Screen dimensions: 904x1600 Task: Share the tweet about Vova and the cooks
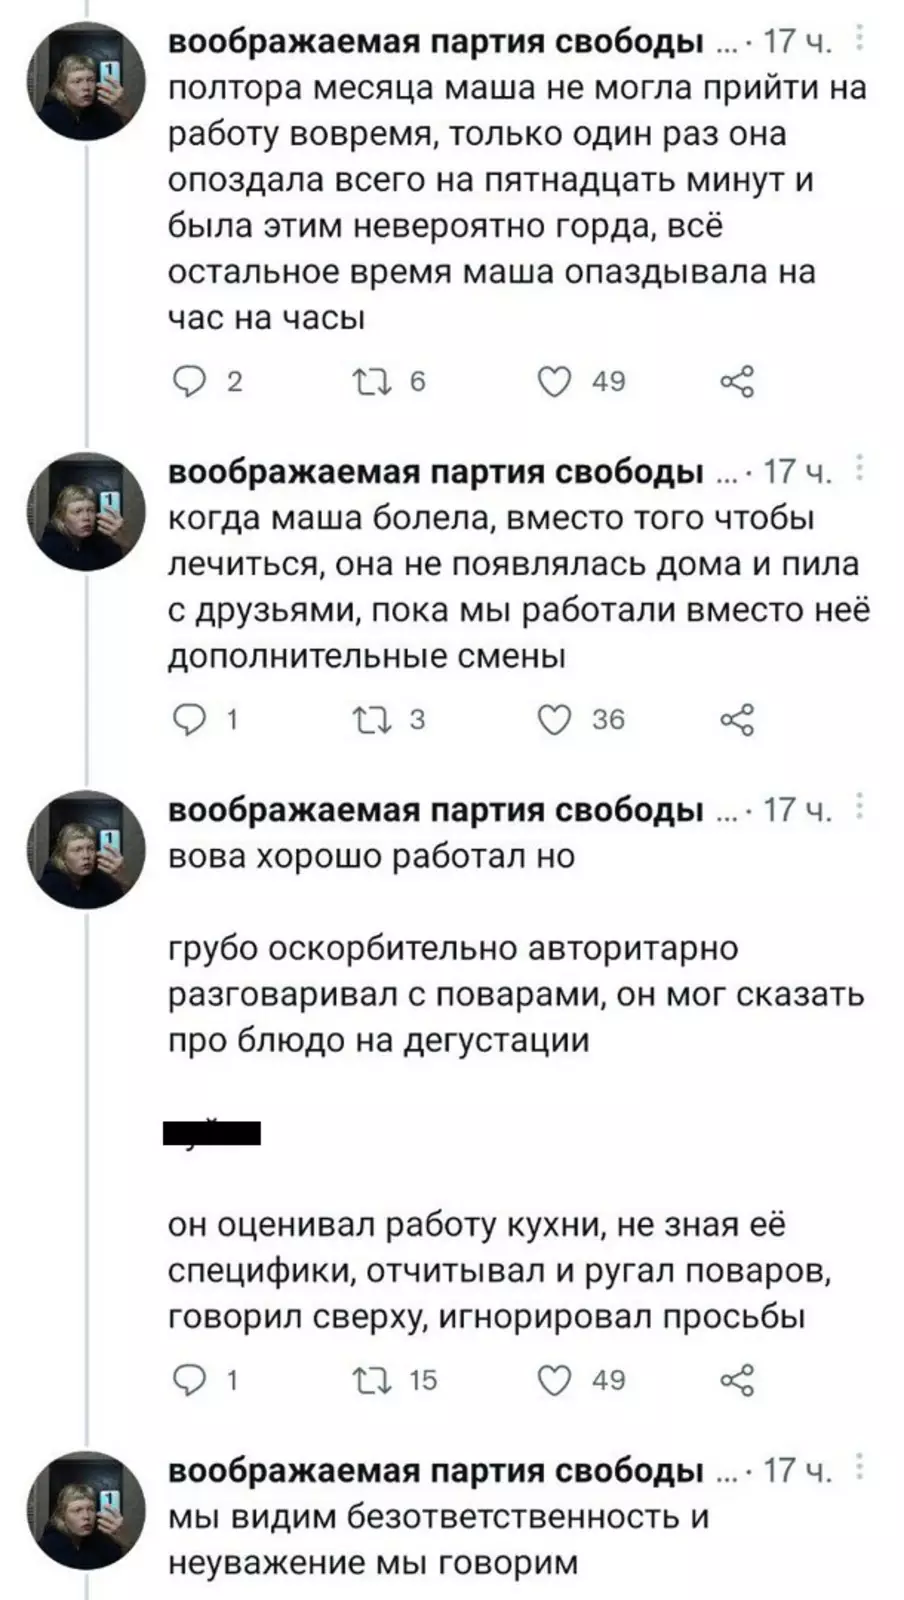click(737, 1380)
